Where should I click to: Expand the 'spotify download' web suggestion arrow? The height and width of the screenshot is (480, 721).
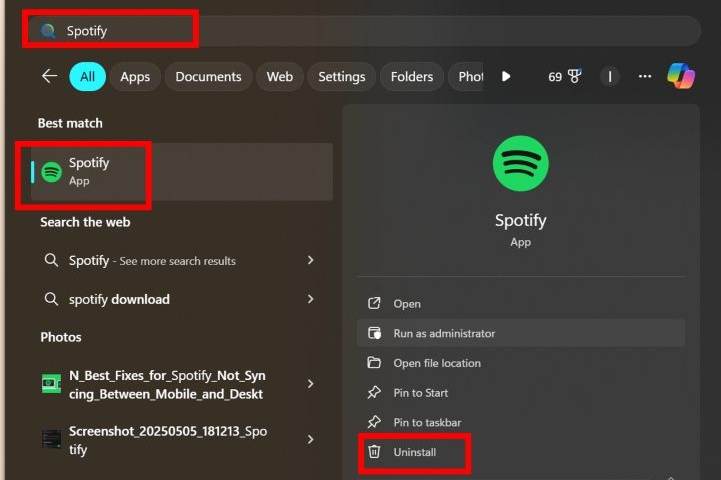click(x=310, y=299)
